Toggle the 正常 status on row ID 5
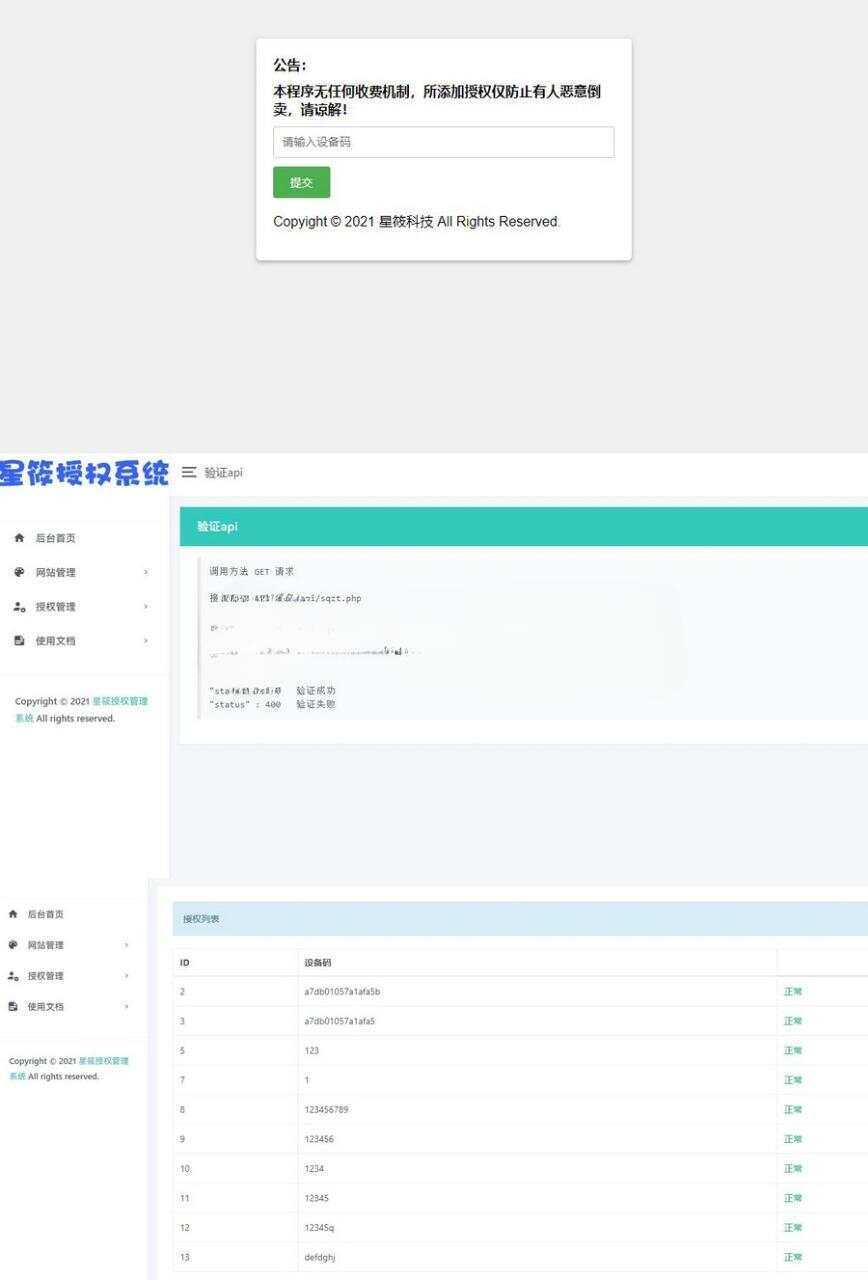 (x=792, y=1050)
